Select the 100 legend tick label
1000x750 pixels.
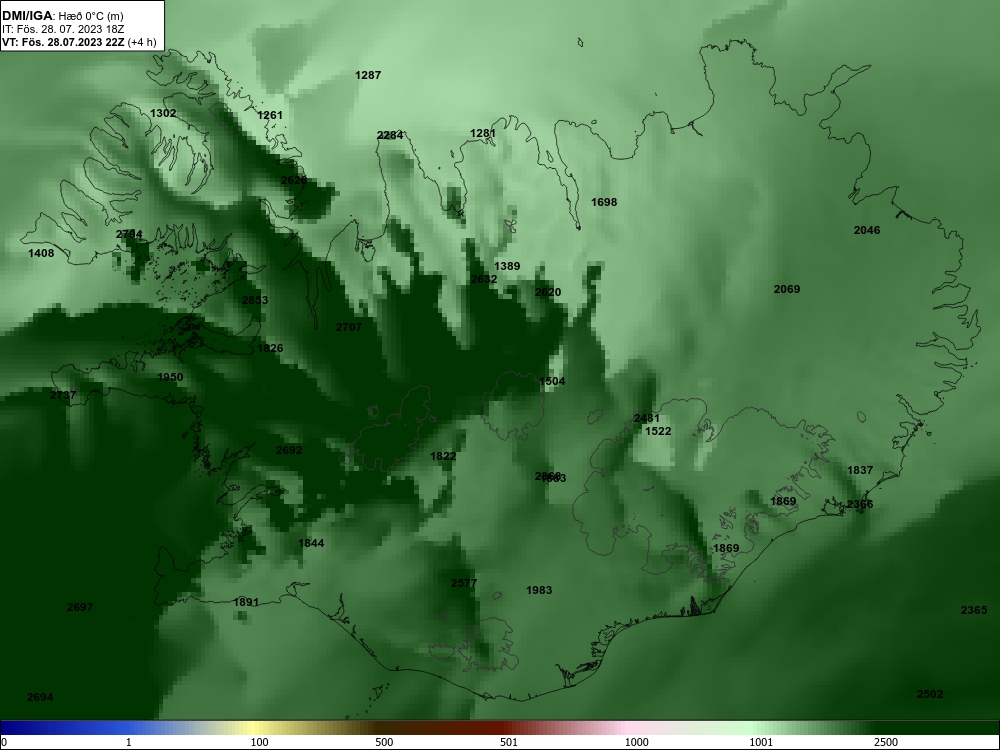coord(259,742)
